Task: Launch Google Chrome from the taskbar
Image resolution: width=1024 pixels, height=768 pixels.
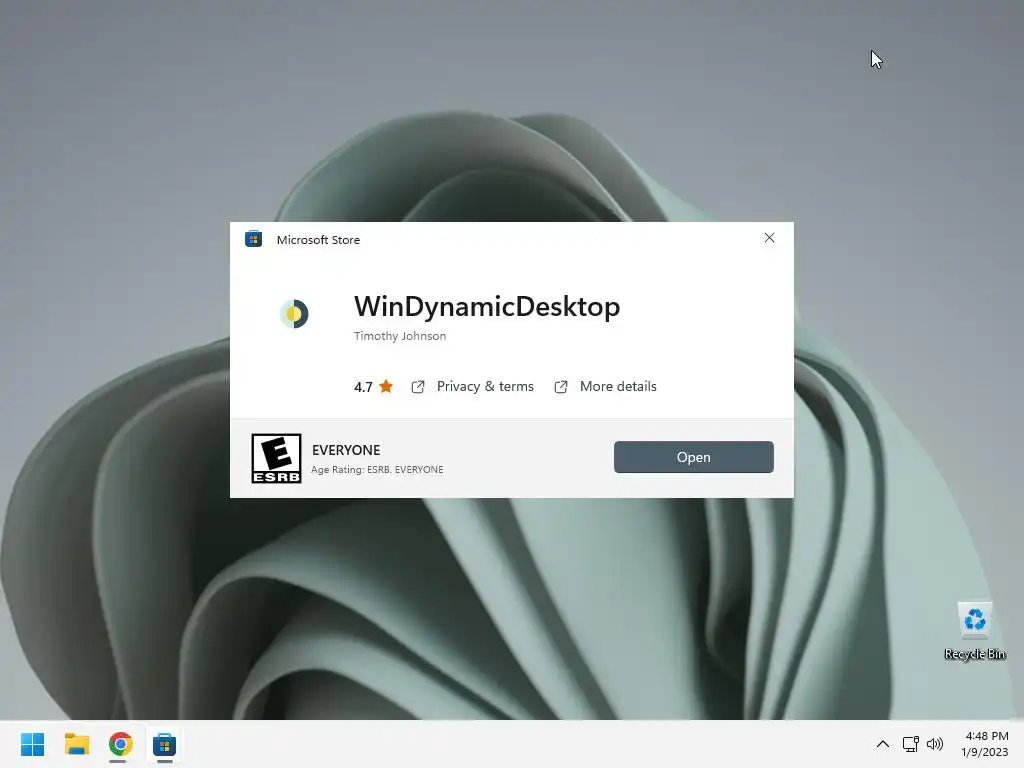Action: click(121, 744)
